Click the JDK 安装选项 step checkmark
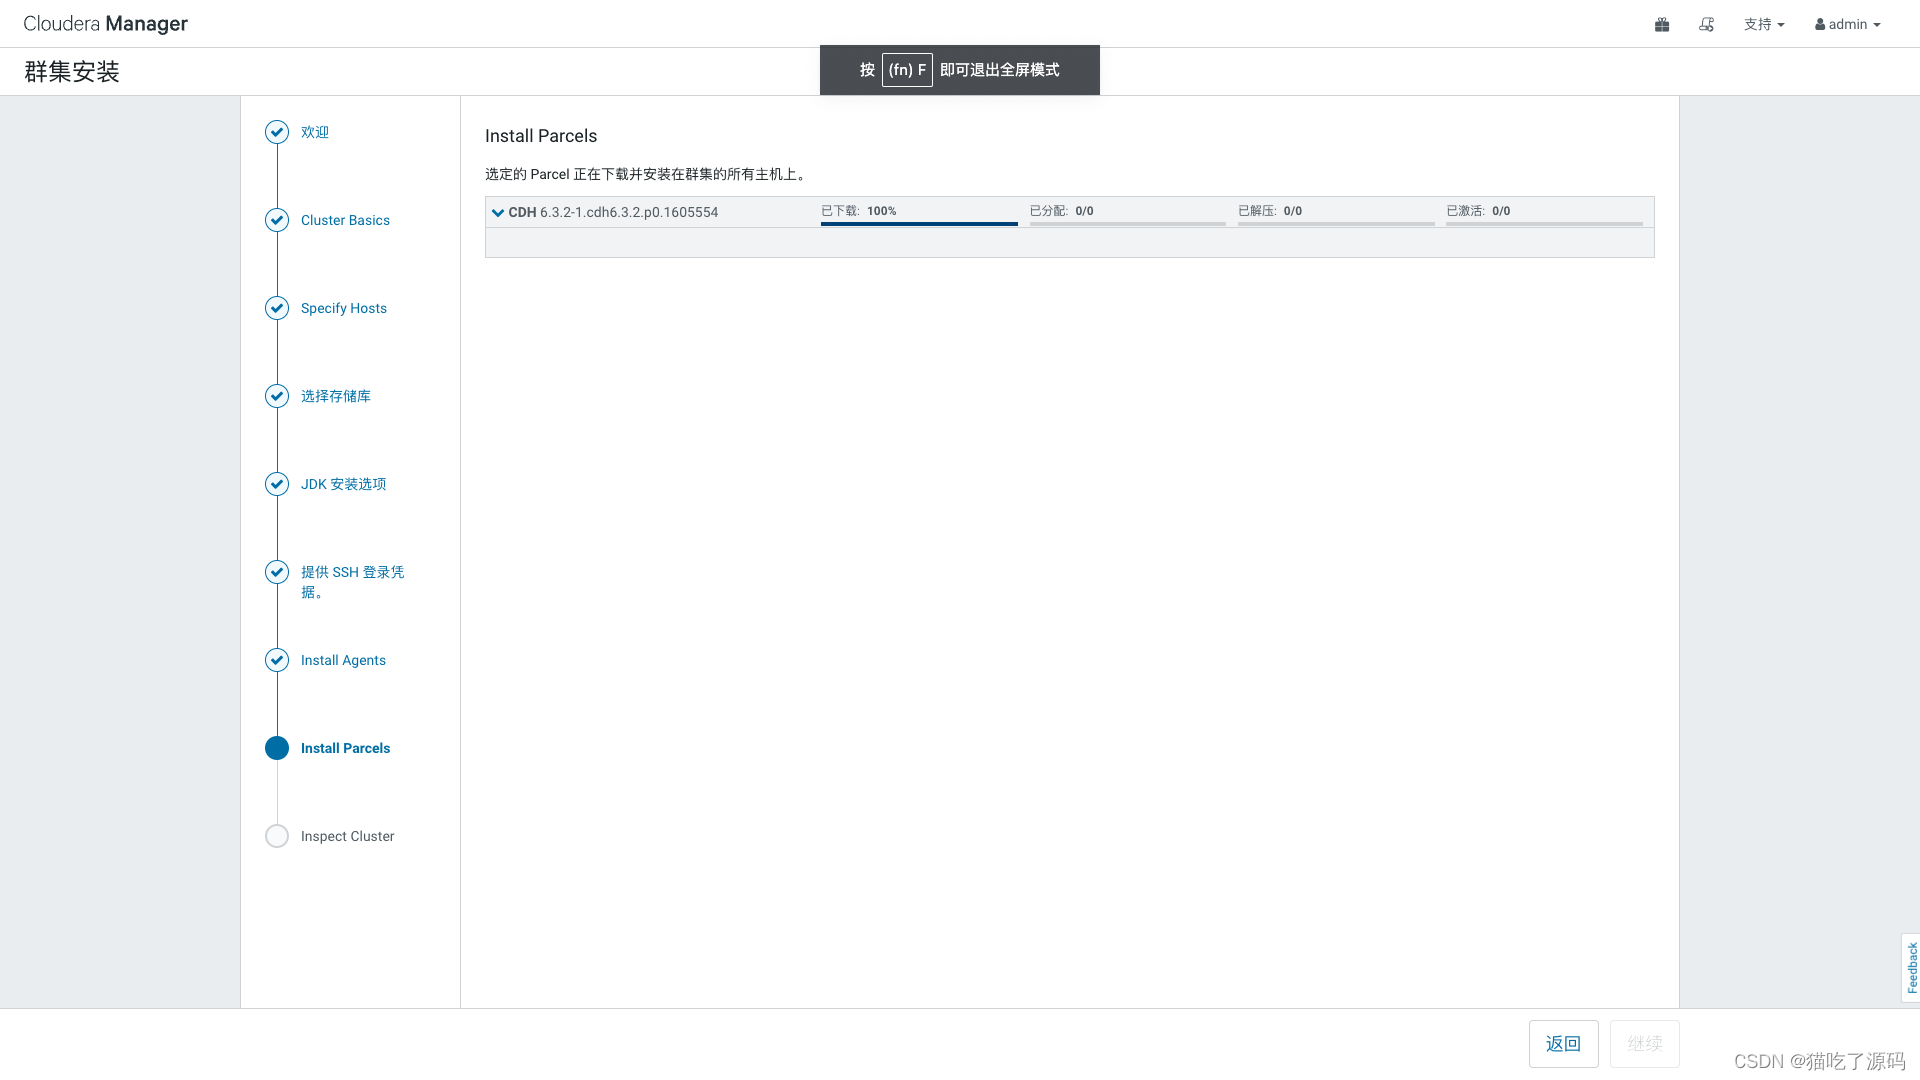1920x1080 pixels. click(277, 484)
